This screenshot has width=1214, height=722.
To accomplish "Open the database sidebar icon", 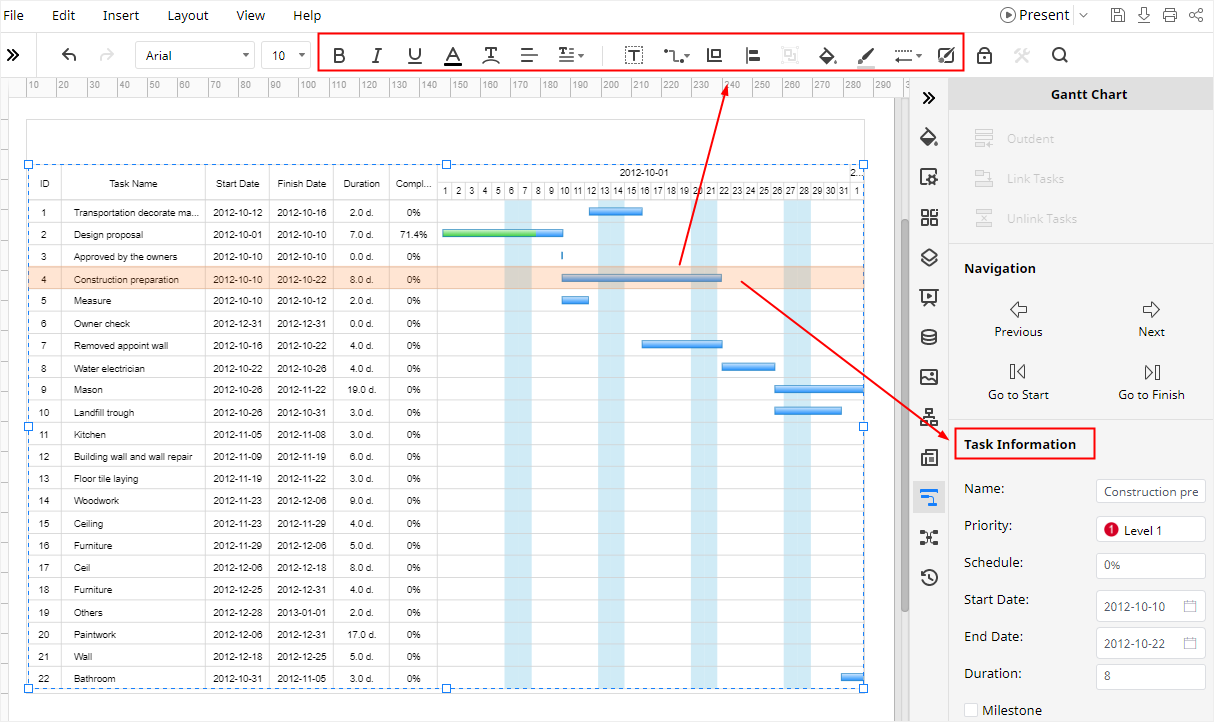I will click(929, 337).
